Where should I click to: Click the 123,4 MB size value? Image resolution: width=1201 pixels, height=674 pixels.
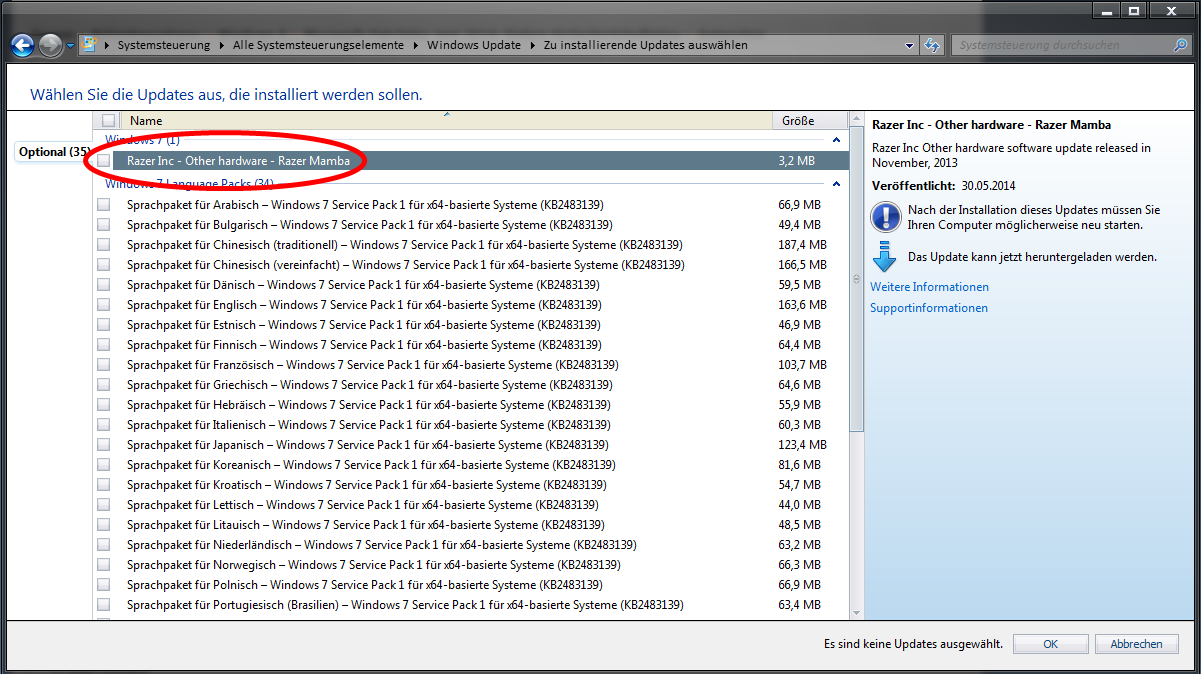coord(802,445)
